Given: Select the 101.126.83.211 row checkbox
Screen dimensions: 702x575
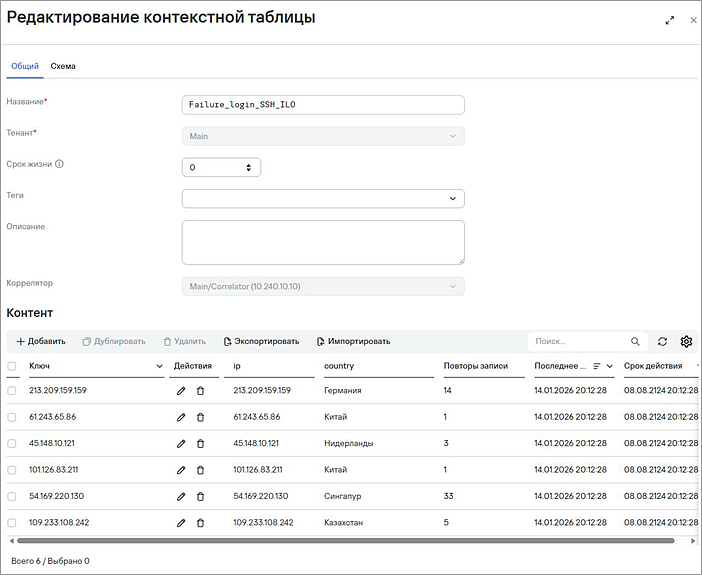Looking at the screenshot, I should (x=12, y=470).
